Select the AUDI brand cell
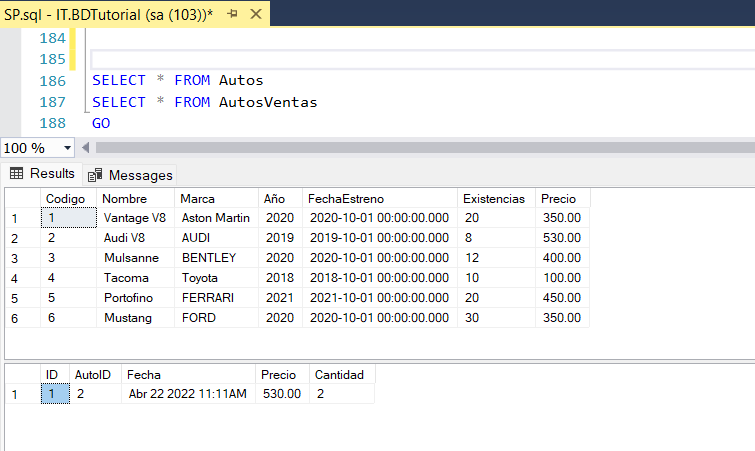 216,238
